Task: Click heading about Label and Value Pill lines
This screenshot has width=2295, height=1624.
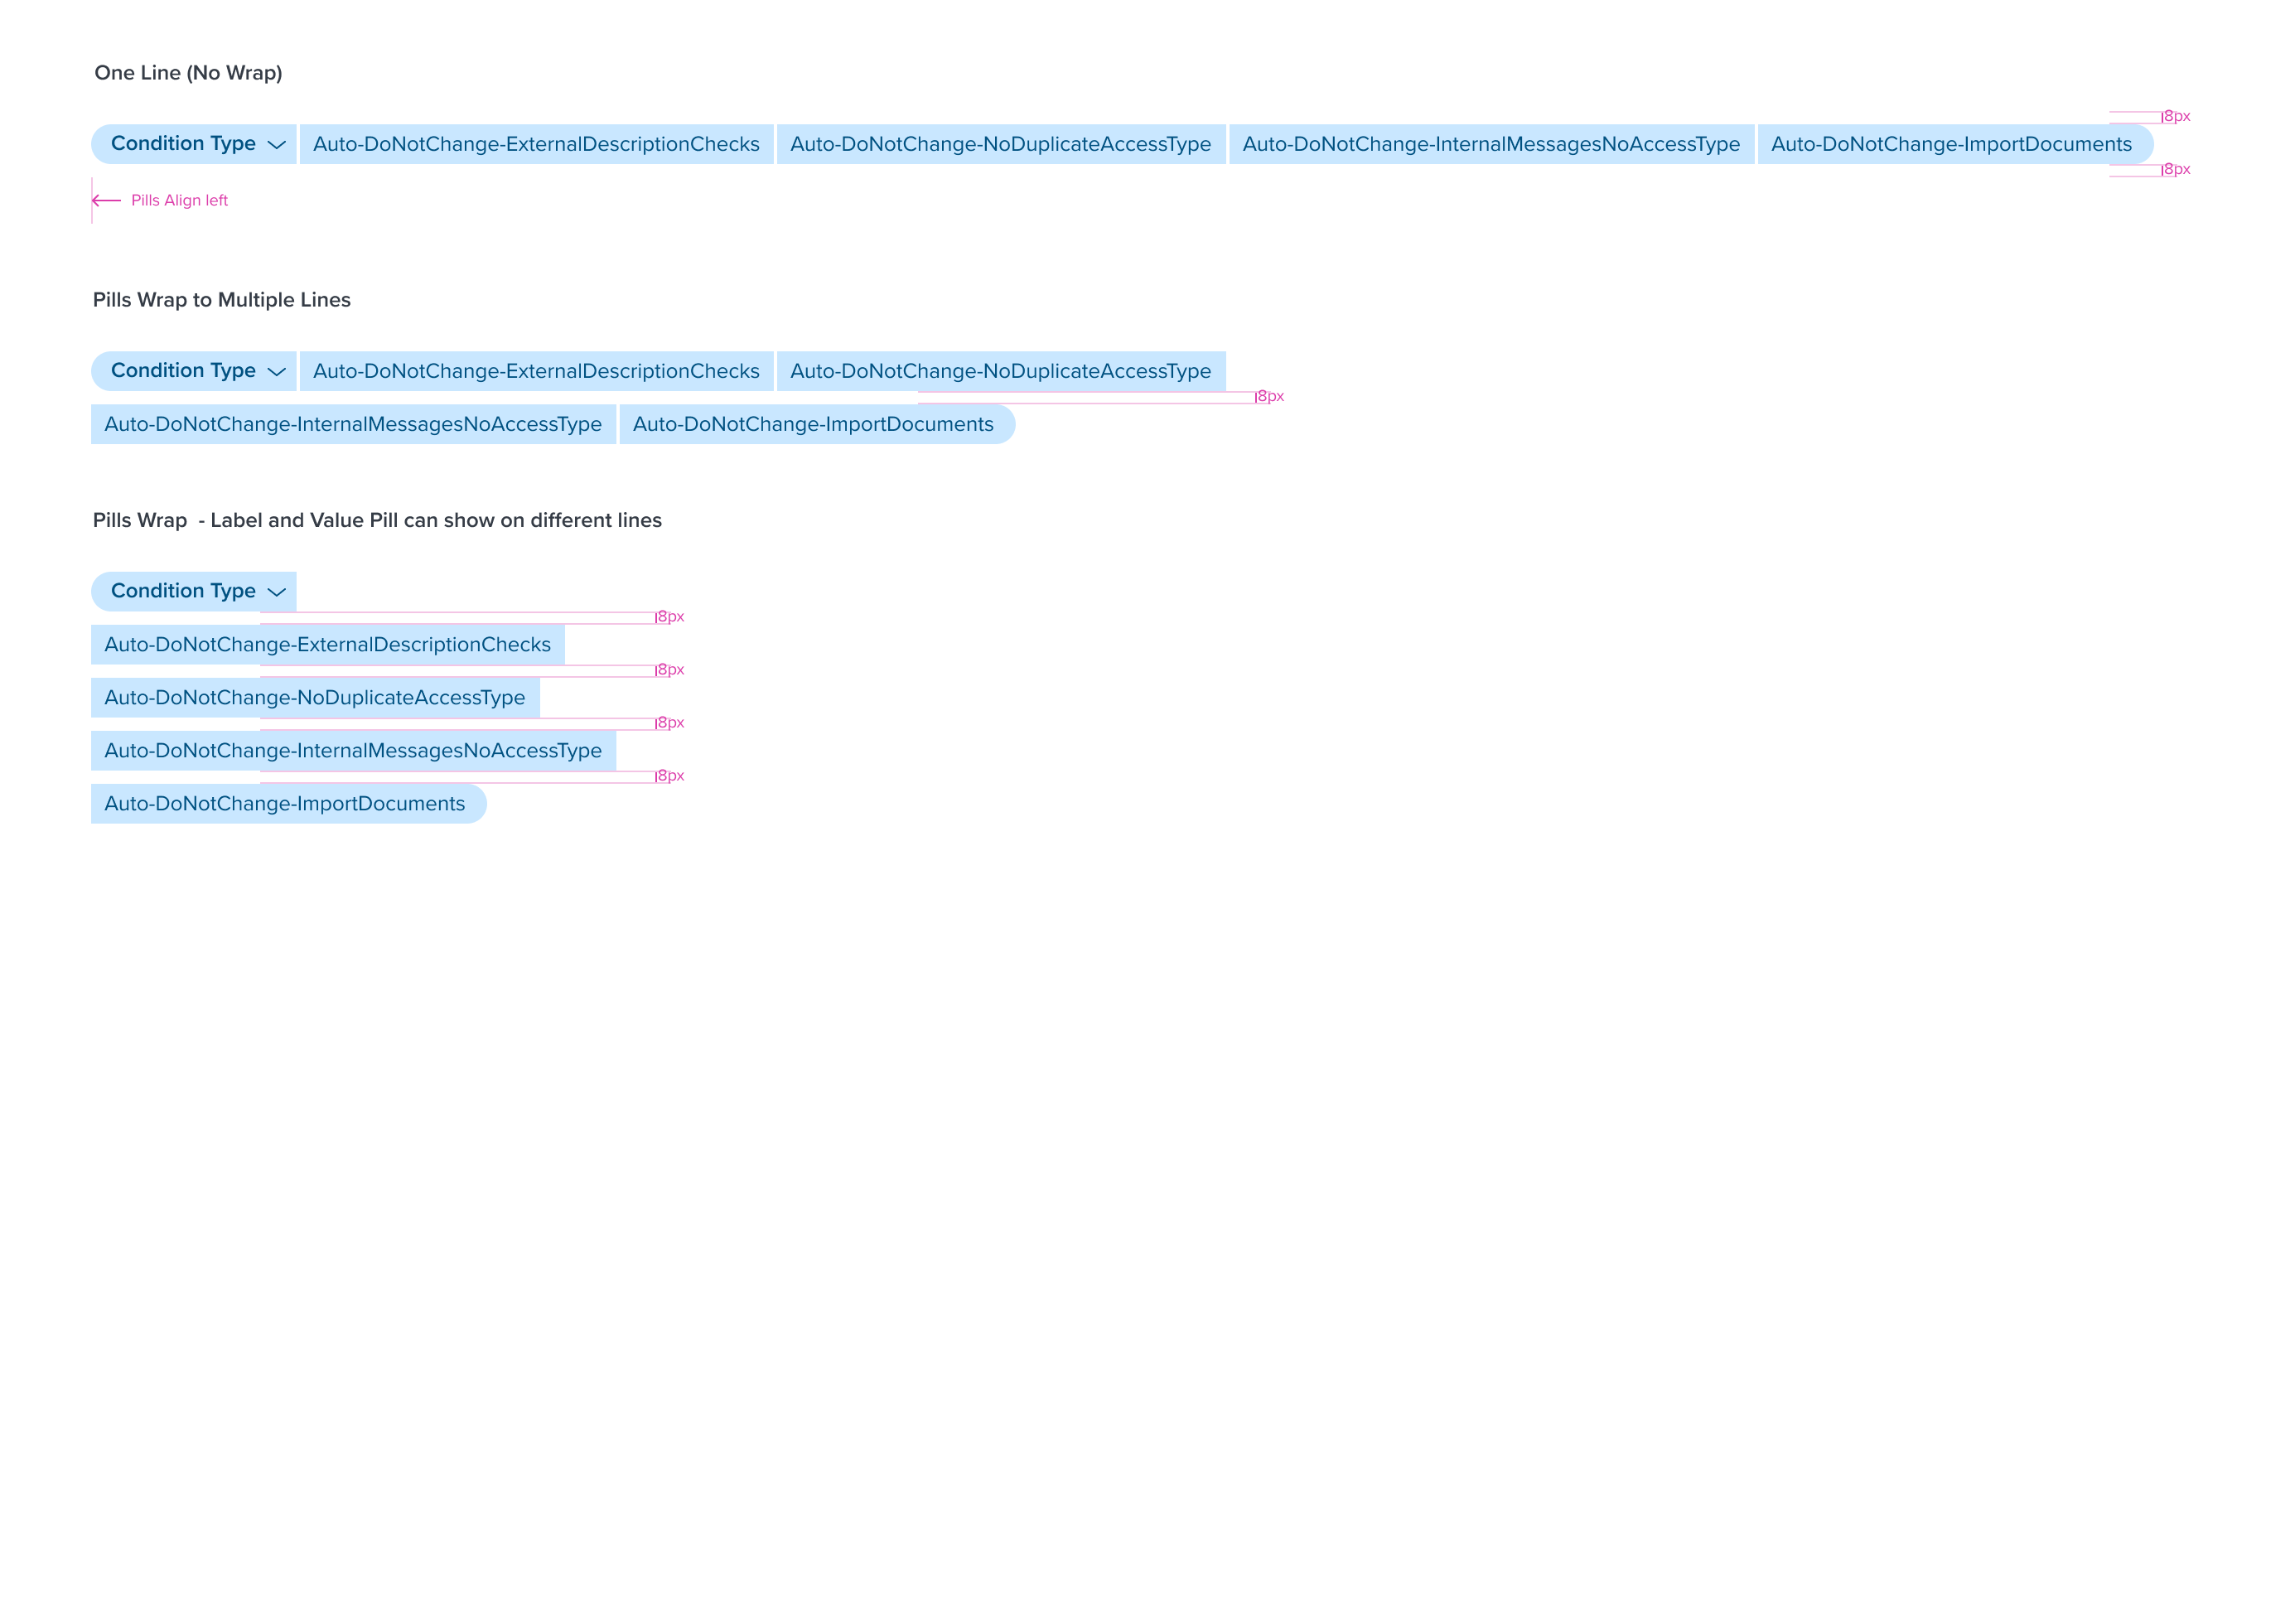Action: [x=377, y=520]
